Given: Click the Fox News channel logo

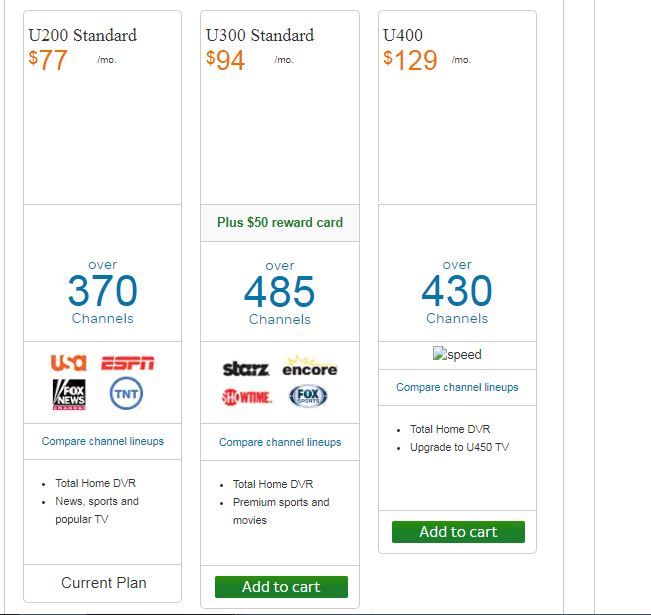Looking at the screenshot, I should coord(69,394).
